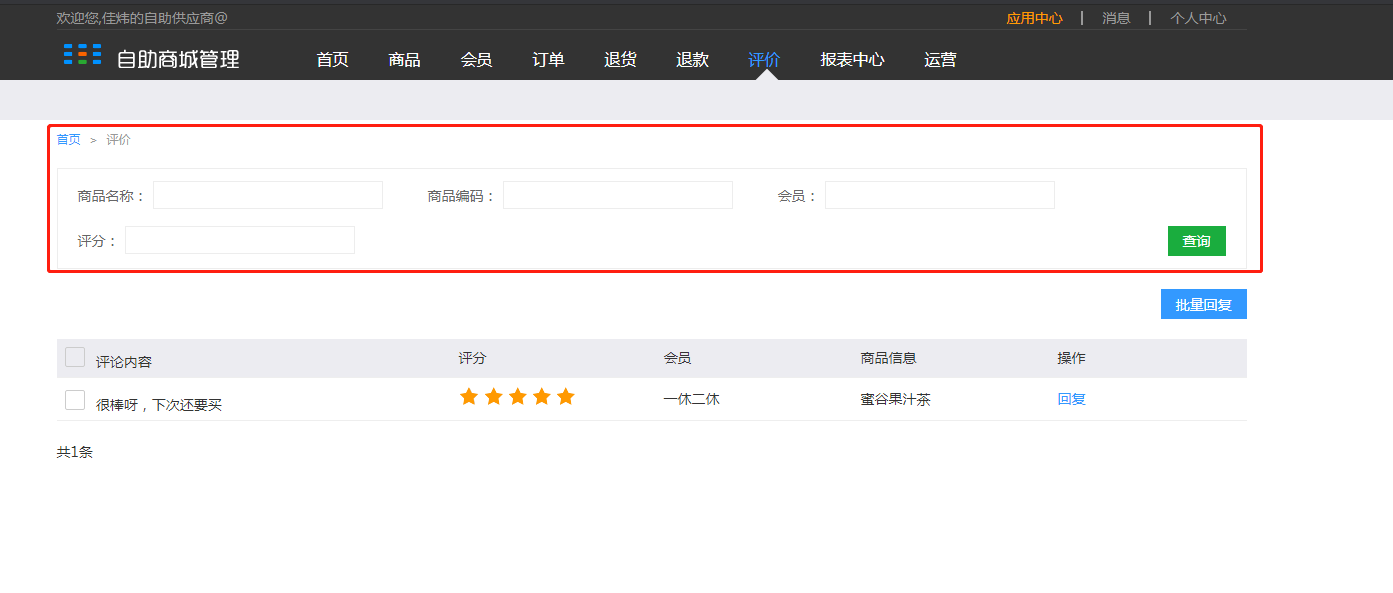Click the 共1条 total count text

point(75,452)
